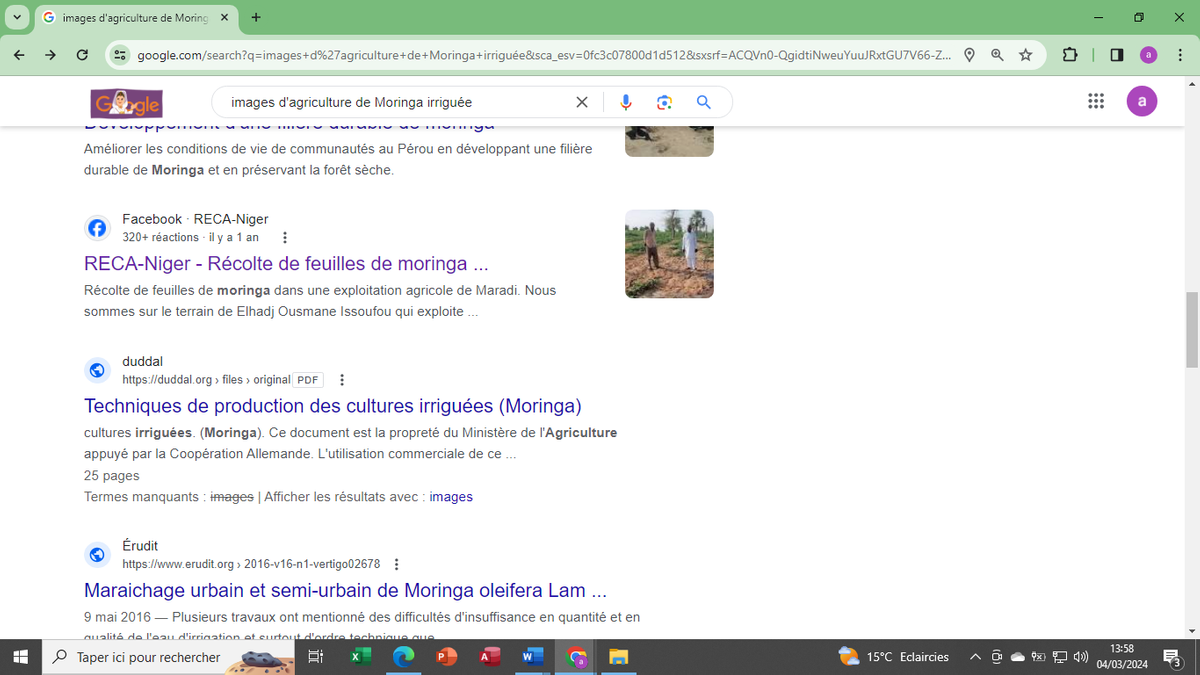This screenshot has height=675, width=1200.
Task: Open Techniques de production des cultures irriguées link
Action: pos(333,406)
